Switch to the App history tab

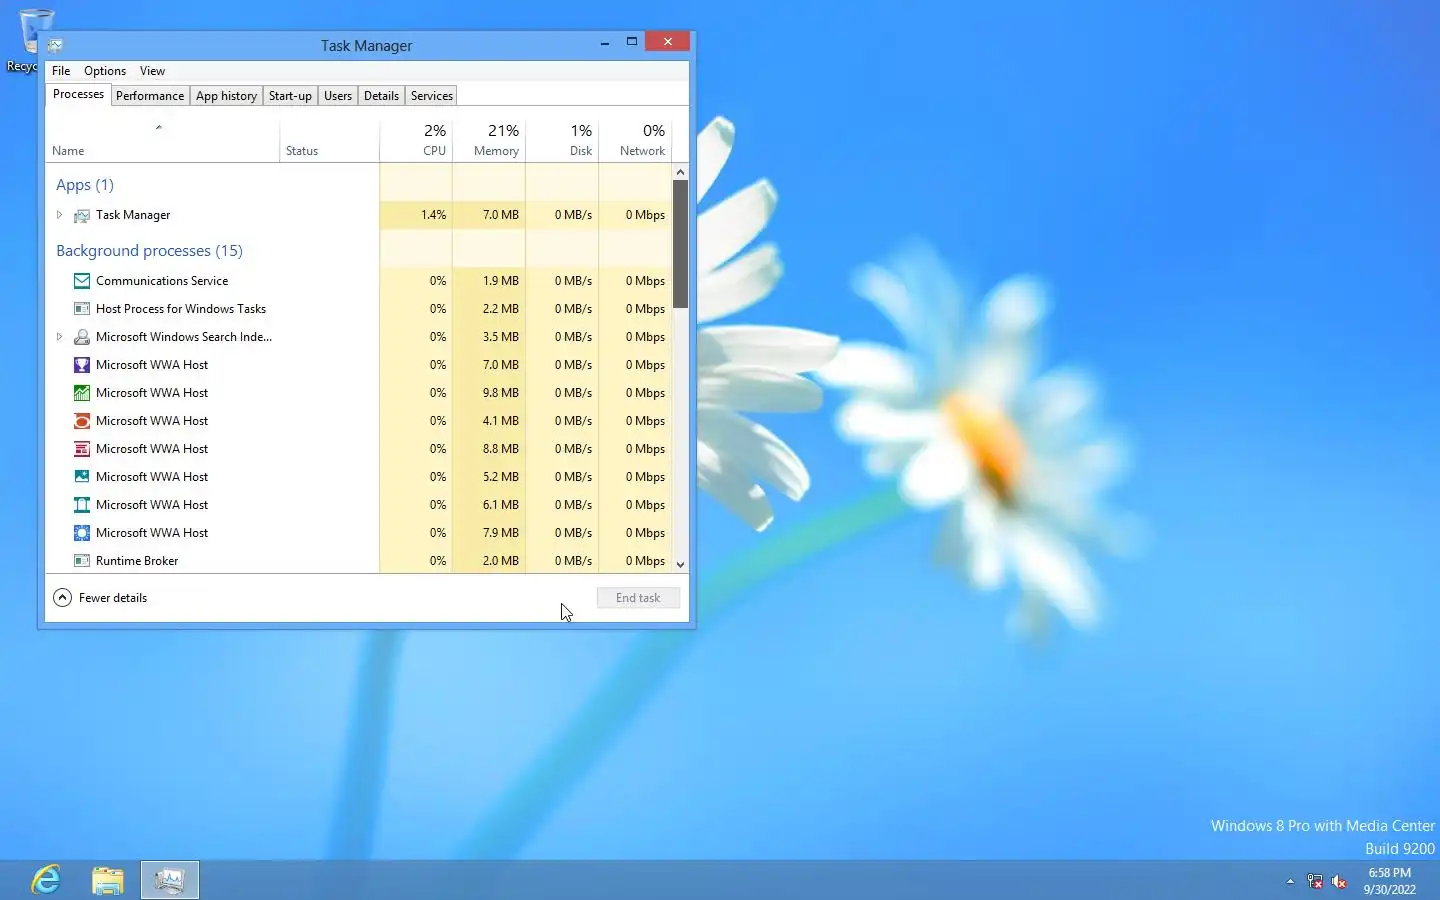[x=226, y=96]
